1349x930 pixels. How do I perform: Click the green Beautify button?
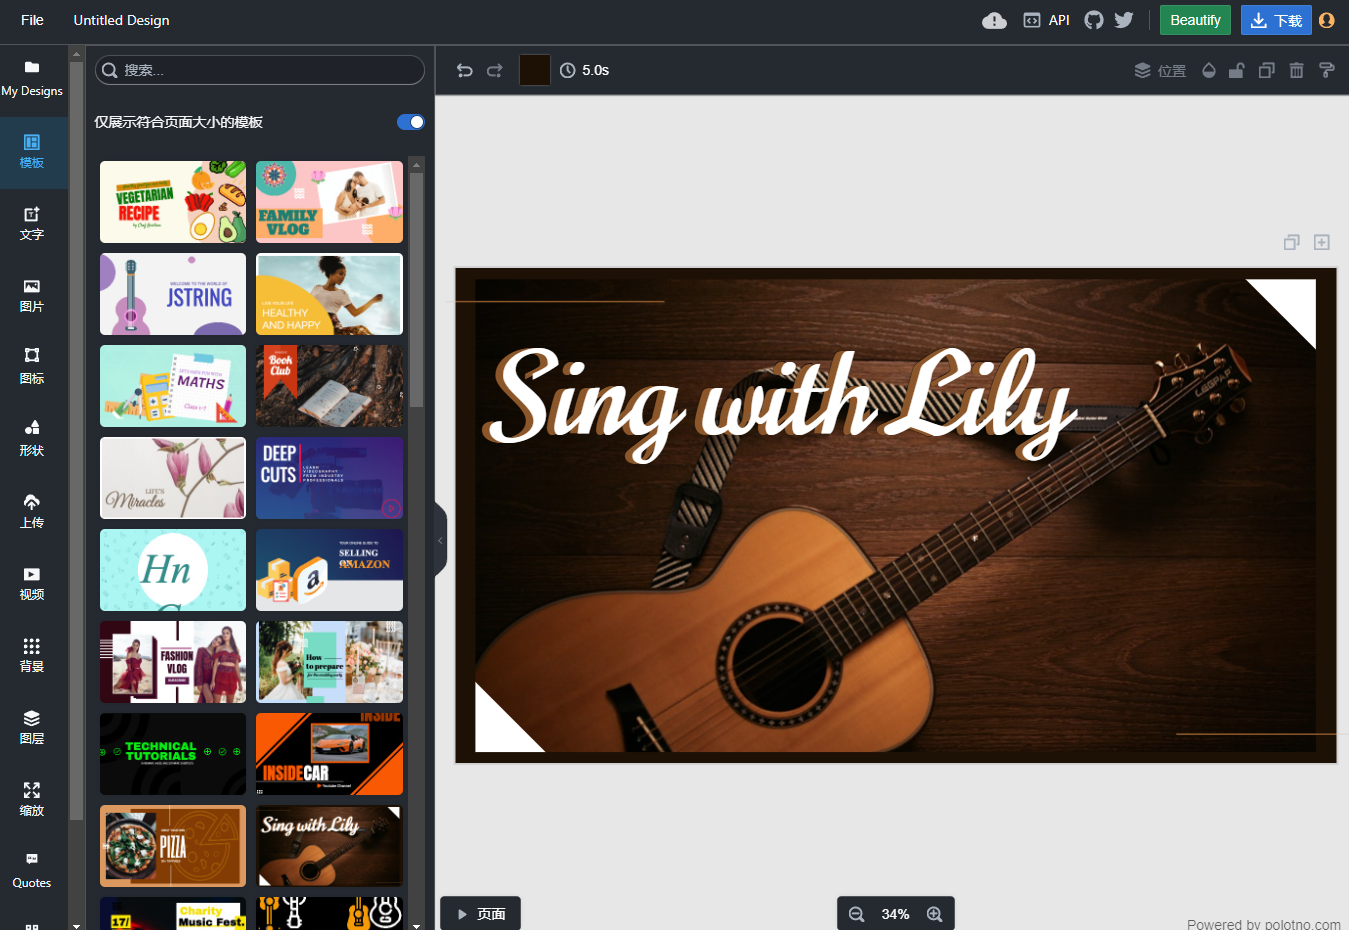[1195, 20]
